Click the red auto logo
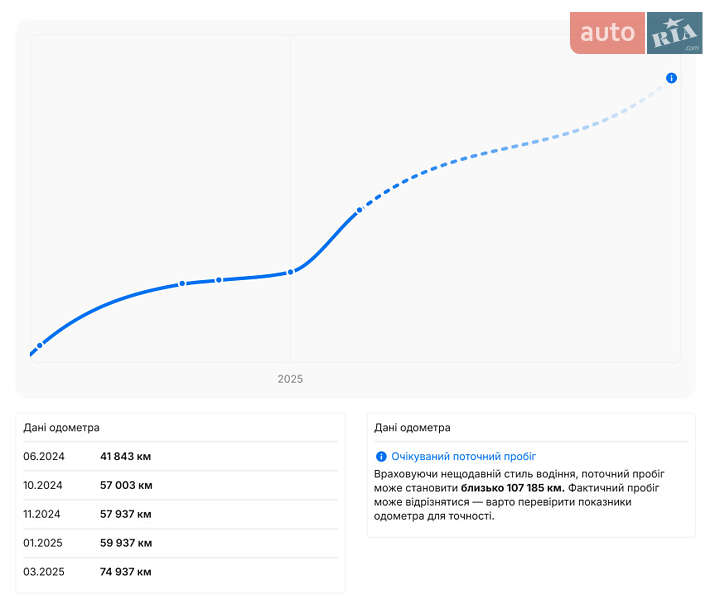 [608, 33]
